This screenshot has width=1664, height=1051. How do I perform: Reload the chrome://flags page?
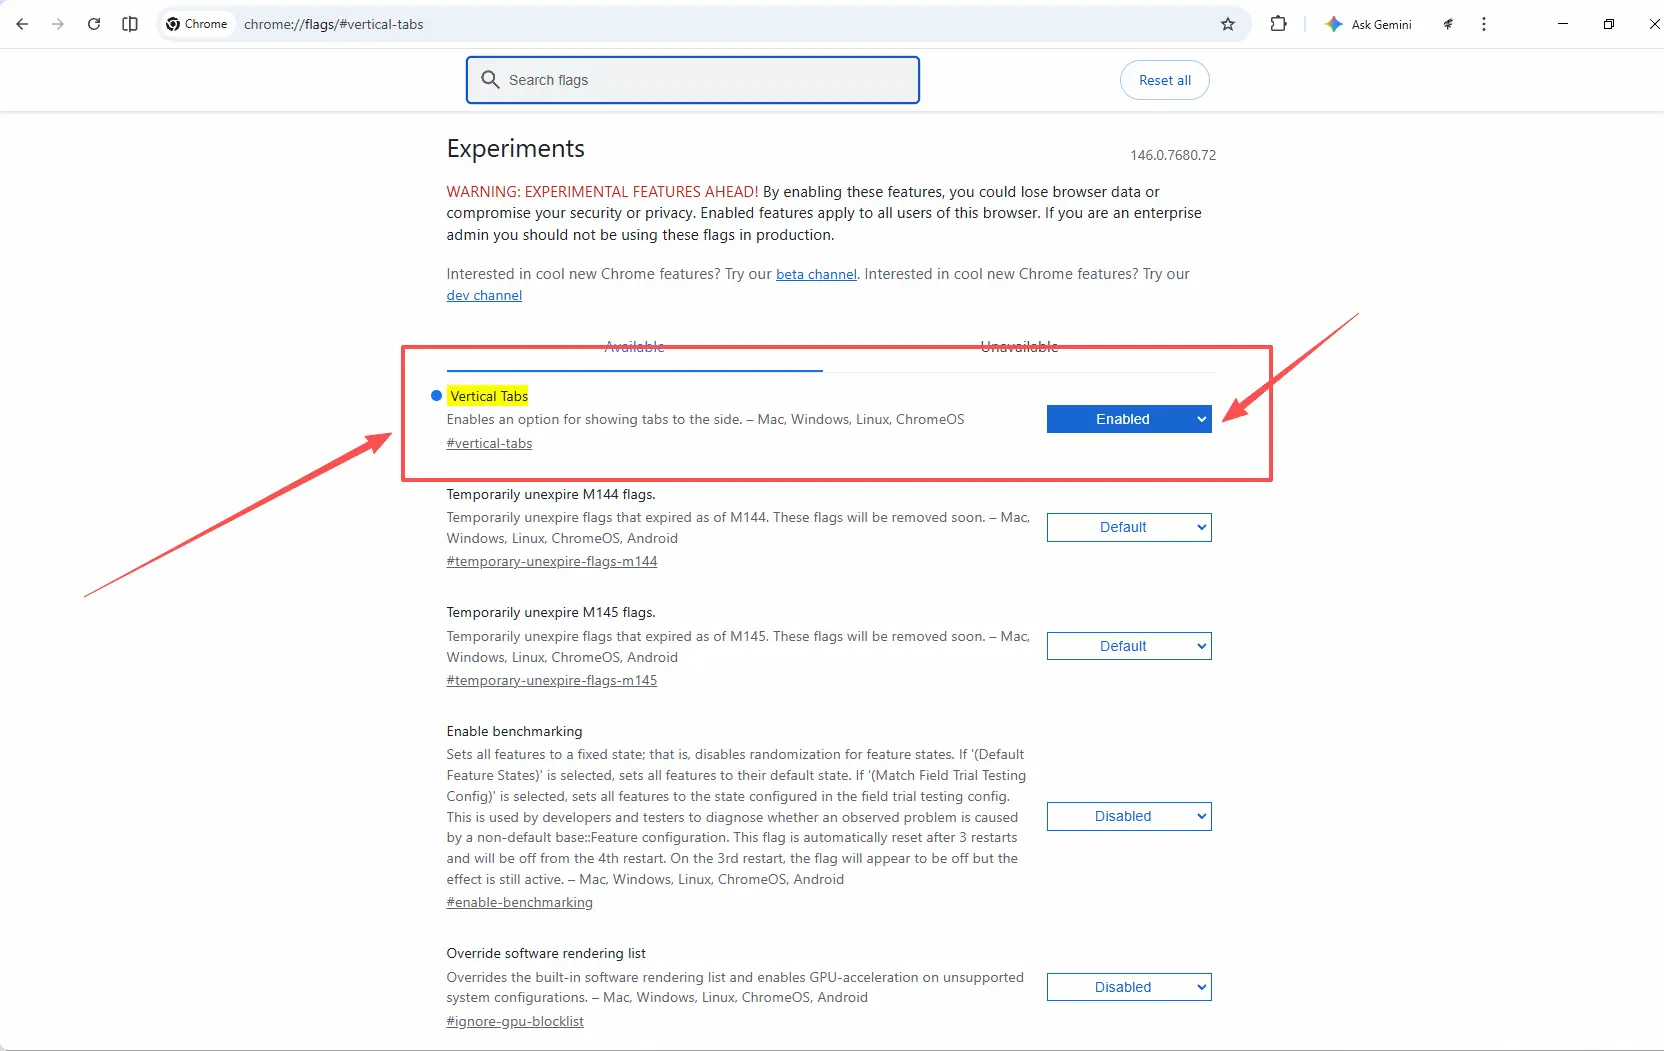pos(94,24)
